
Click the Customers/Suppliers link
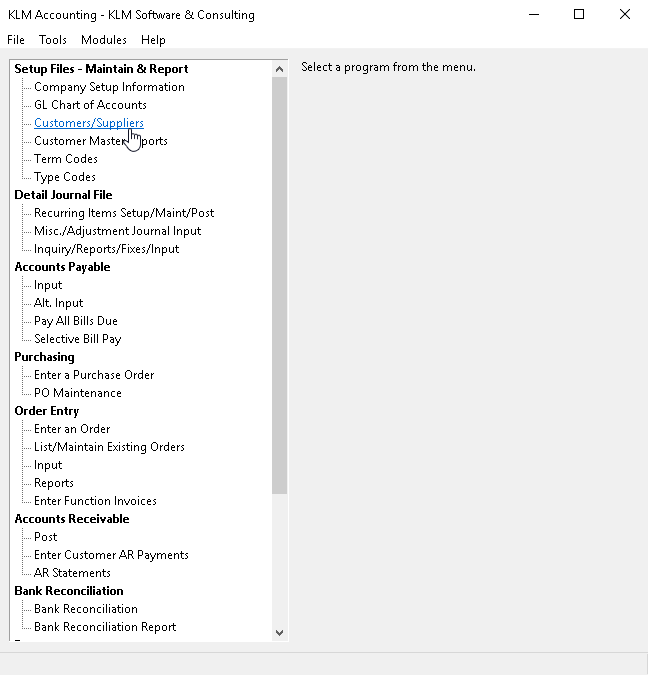[x=89, y=123]
